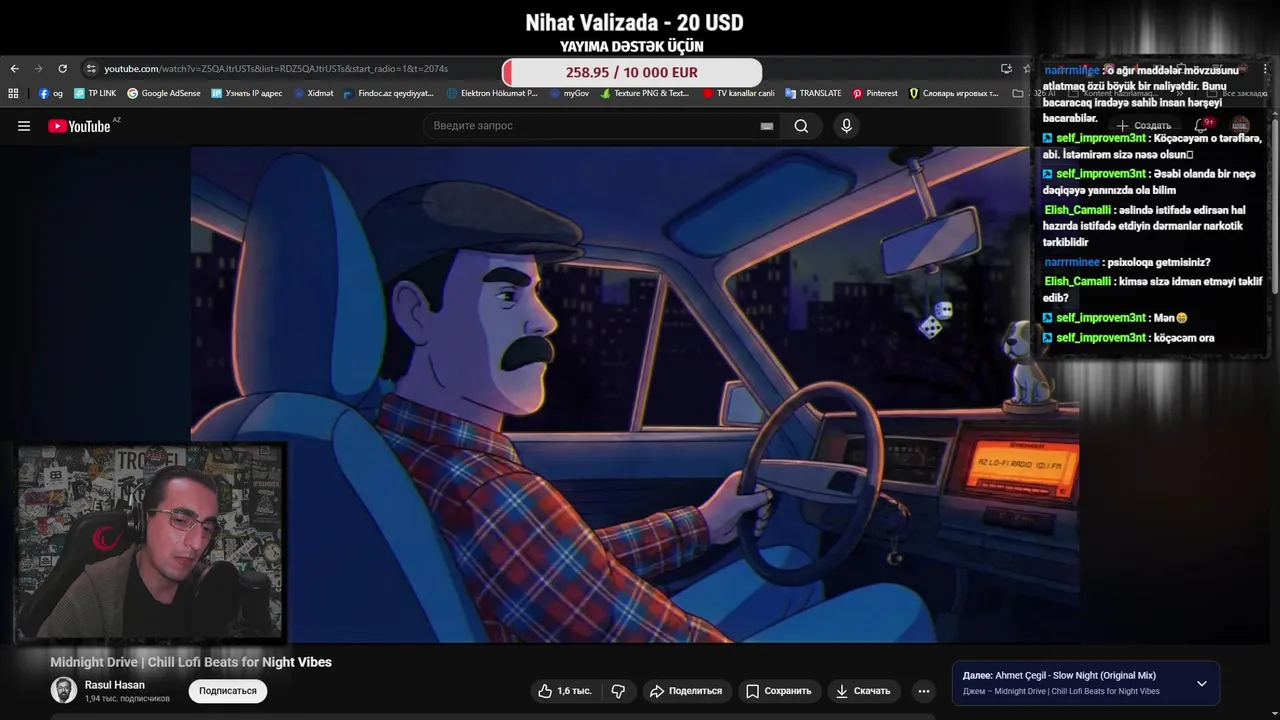Screen dimensions: 1280x720
Task: Open the Узнать IP адрес bookmark
Action: 247,93
